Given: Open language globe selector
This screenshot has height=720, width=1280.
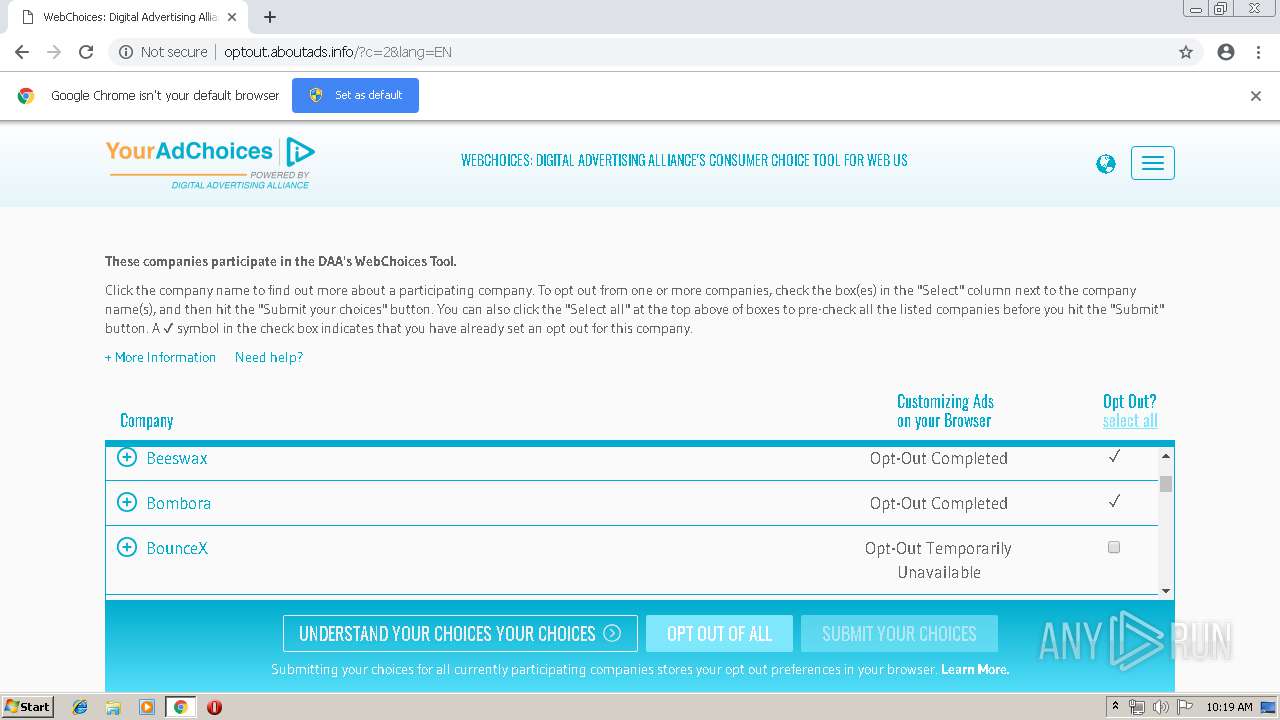Looking at the screenshot, I should click(x=1105, y=164).
